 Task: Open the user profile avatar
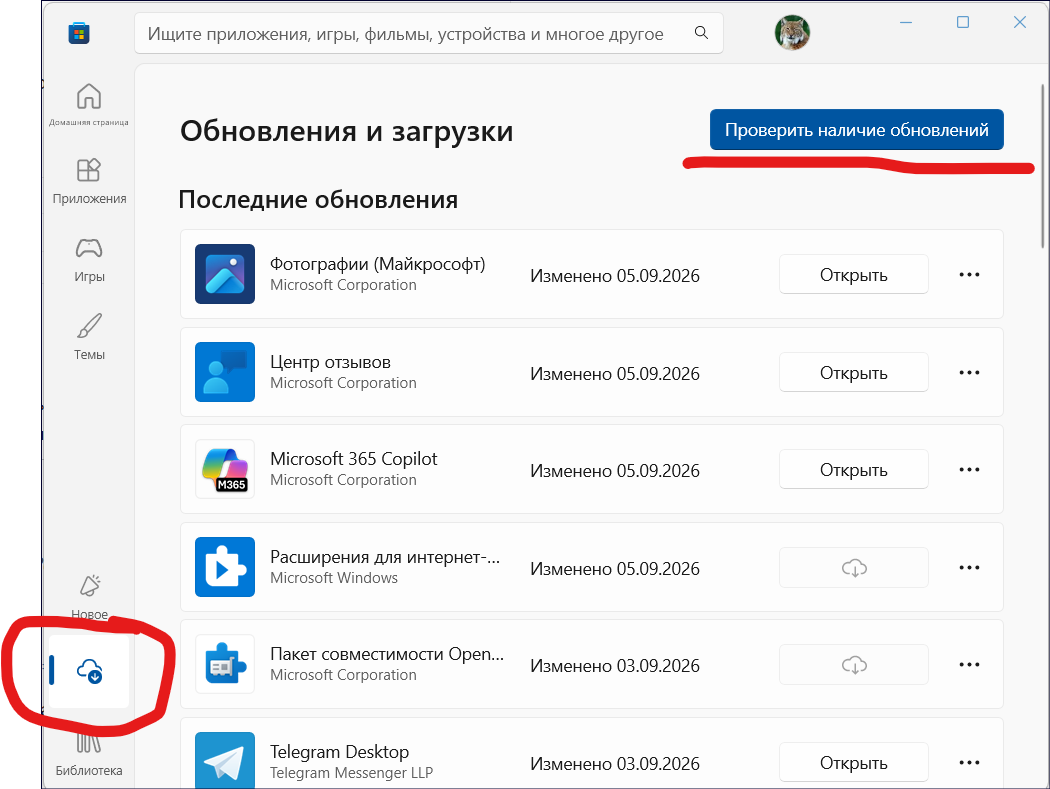[x=792, y=32]
